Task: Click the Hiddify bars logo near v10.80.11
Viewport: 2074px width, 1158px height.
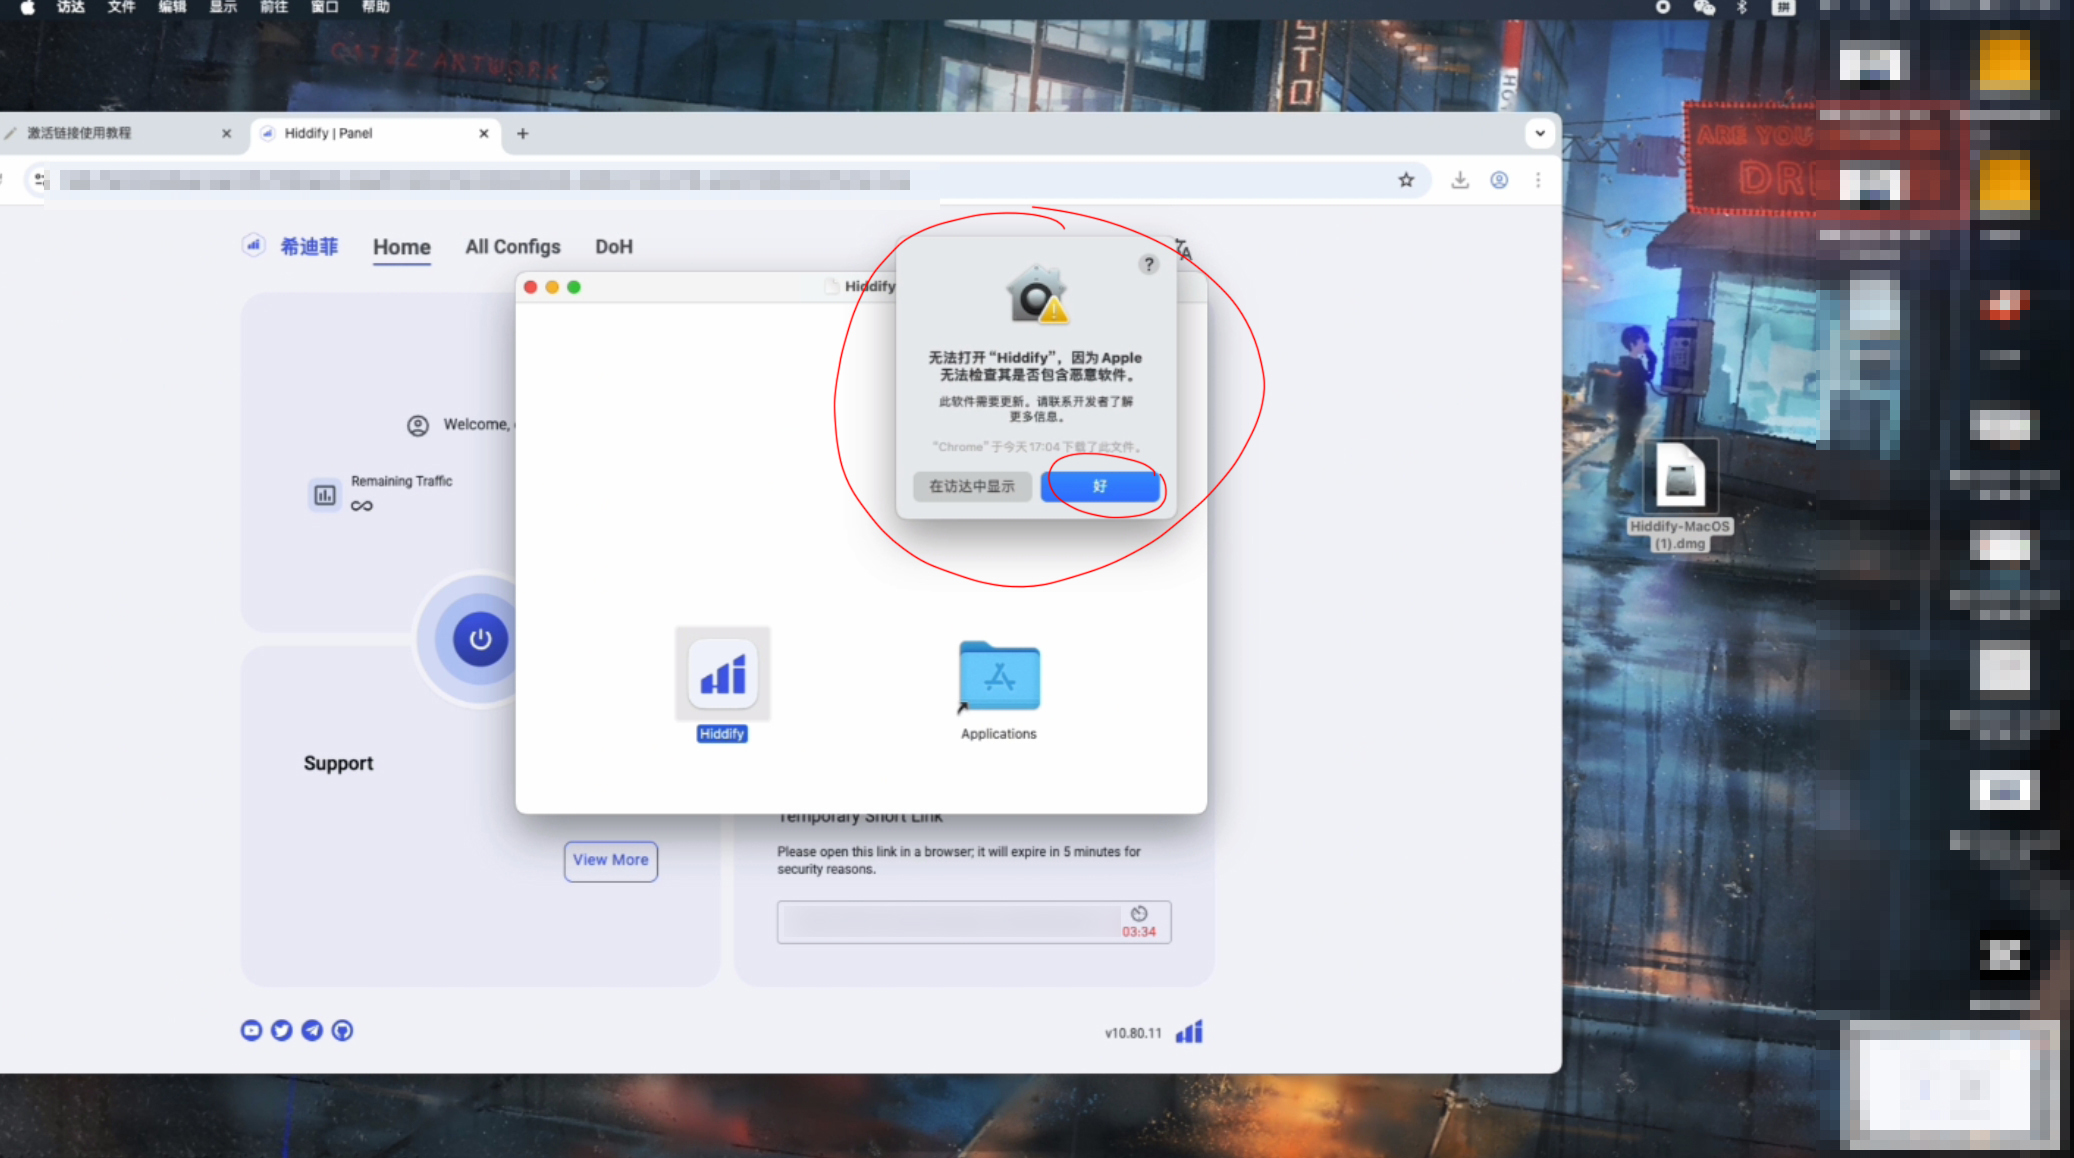Action: 1189,1032
